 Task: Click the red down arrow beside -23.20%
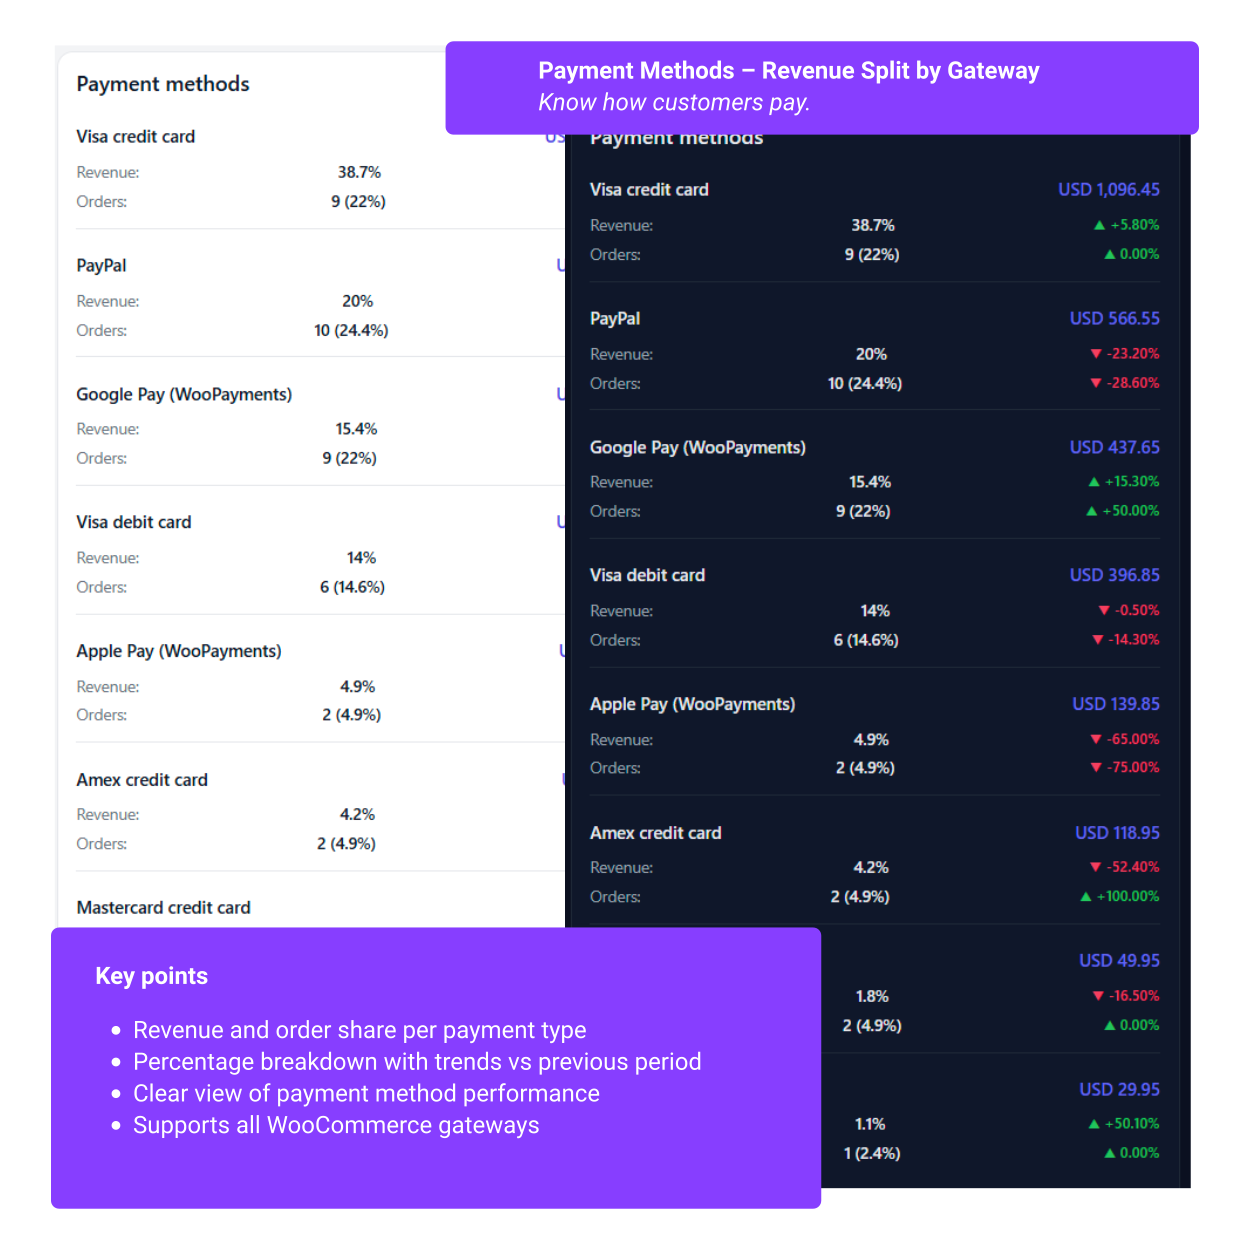pos(1096,354)
